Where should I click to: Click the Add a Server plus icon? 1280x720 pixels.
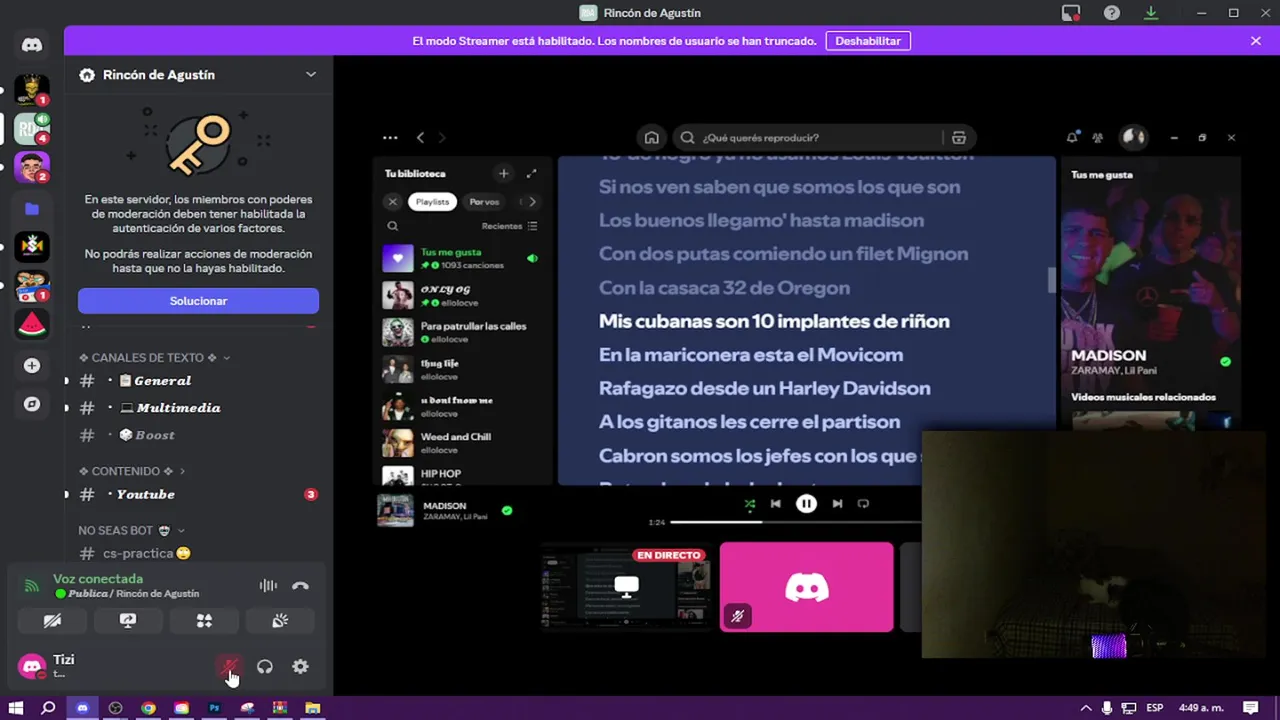(x=32, y=366)
